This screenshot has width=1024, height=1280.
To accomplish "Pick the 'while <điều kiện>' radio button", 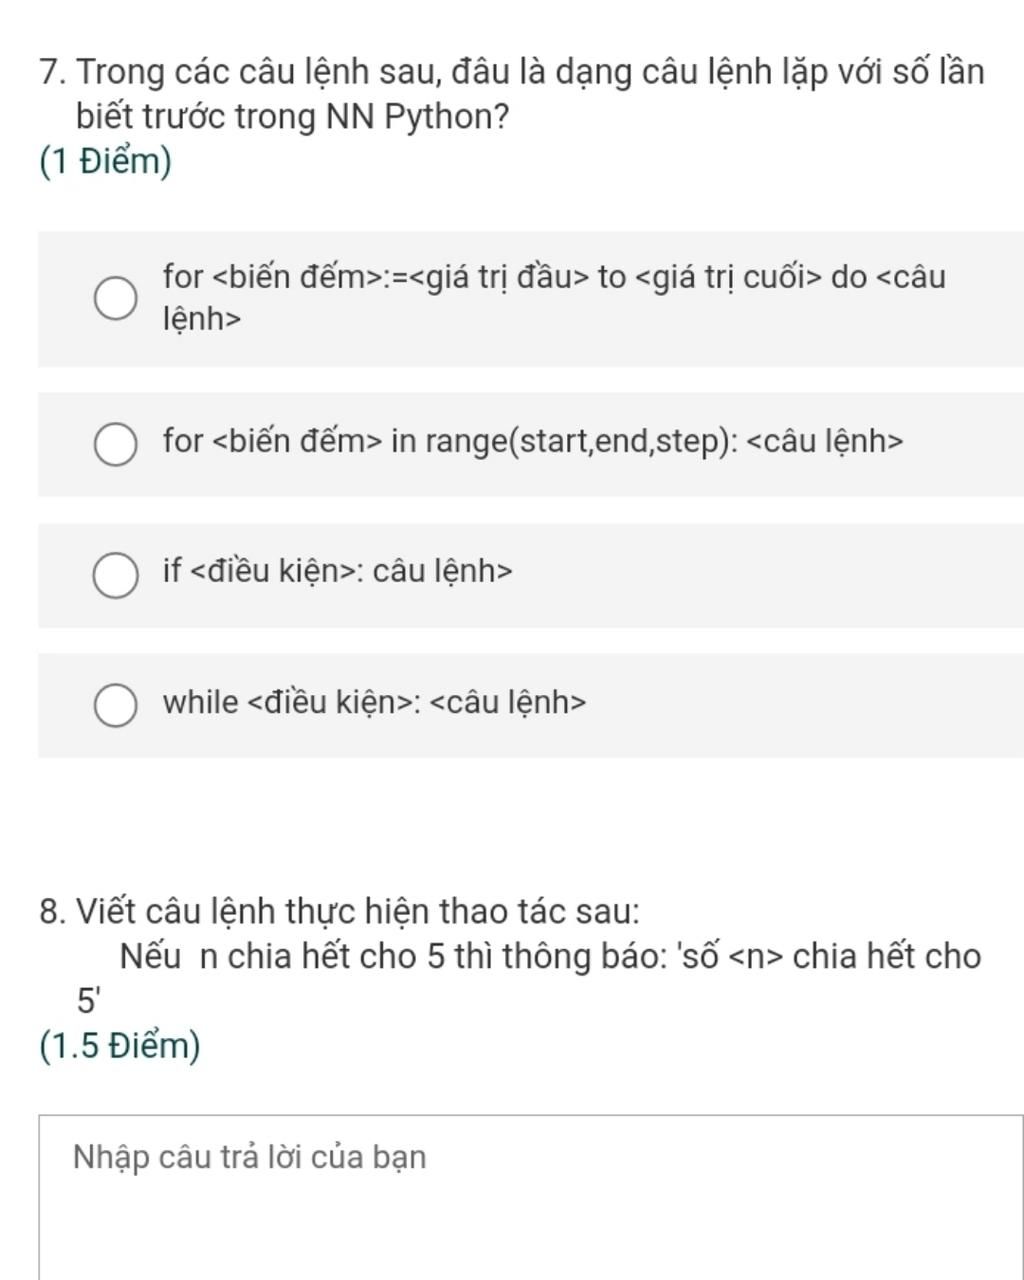I will 115,705.
